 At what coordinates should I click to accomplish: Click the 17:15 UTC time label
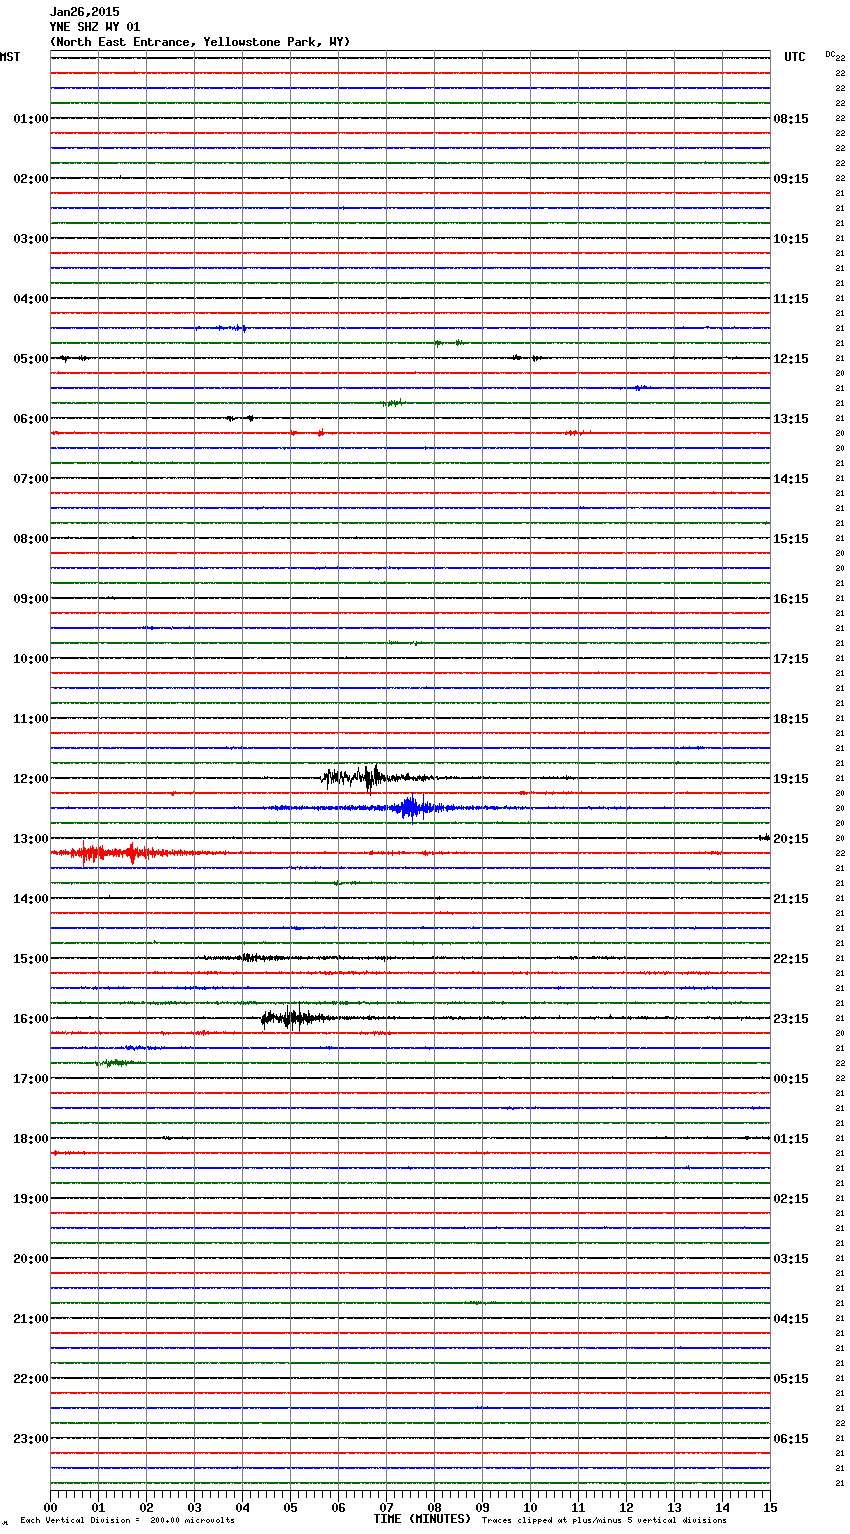coord(791,659)
